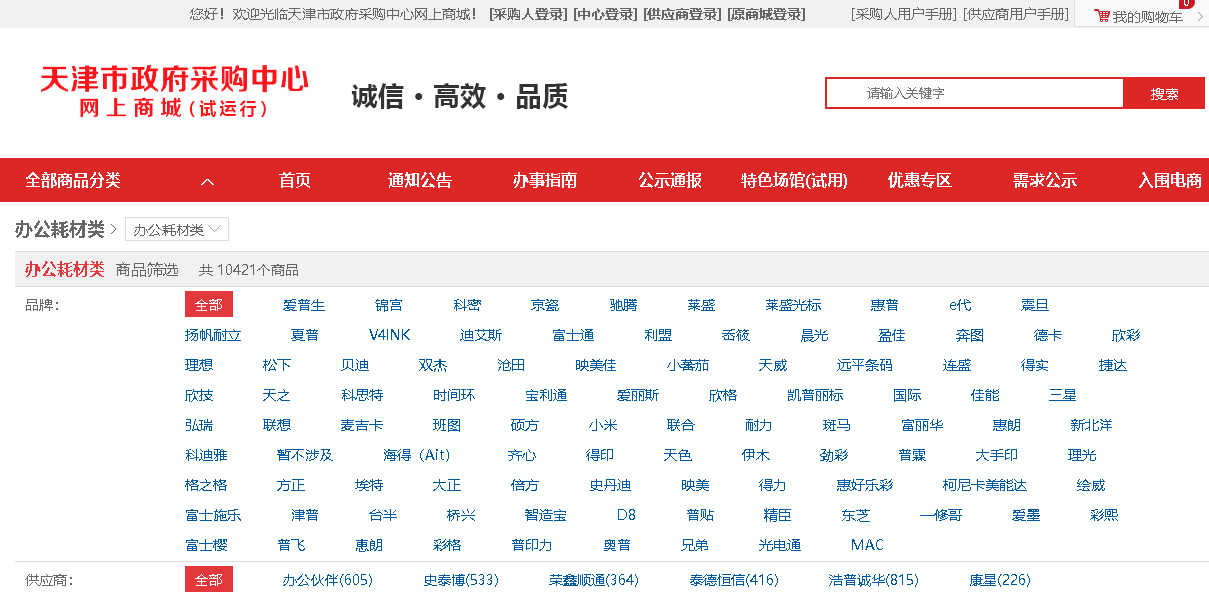Screen dimensions: 1209x608
Task: Filter by brand 京瓷
Action: [545, 306]
